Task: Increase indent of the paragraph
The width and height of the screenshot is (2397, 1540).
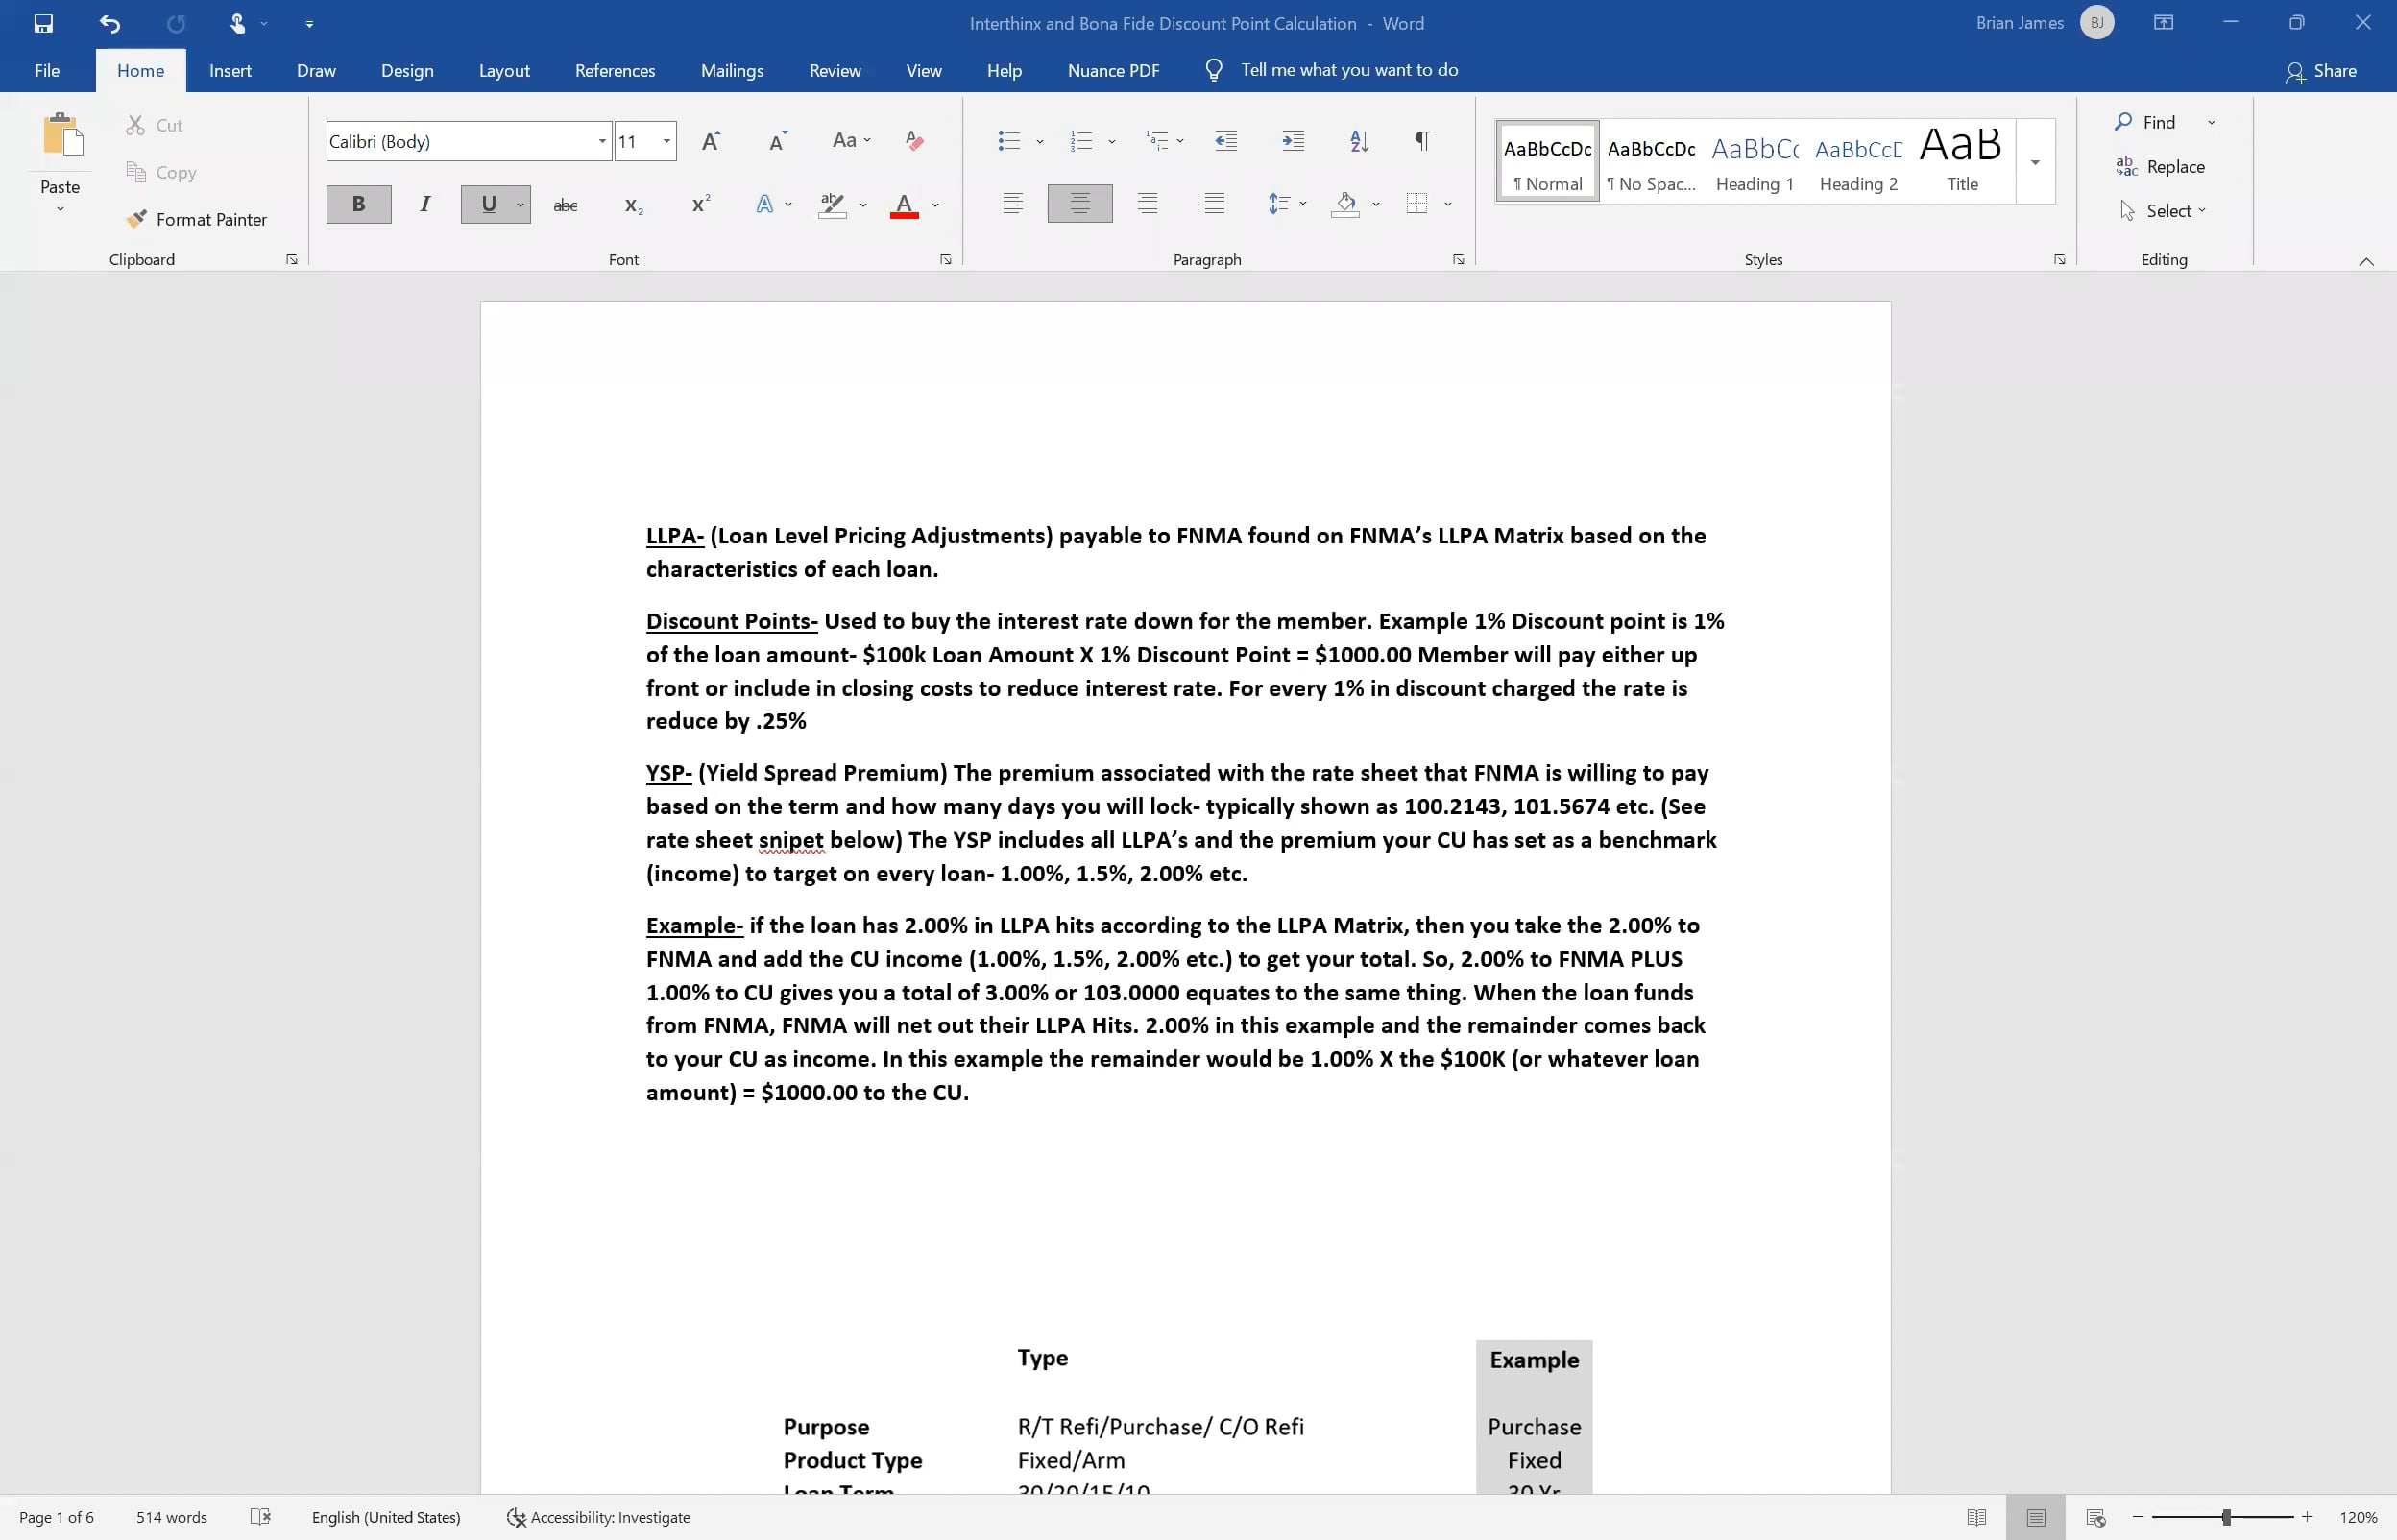Action: [x=1292, y=141]
